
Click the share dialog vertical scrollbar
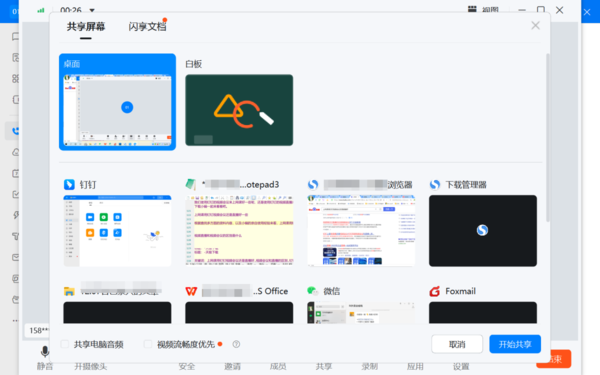tap(548, 138)
